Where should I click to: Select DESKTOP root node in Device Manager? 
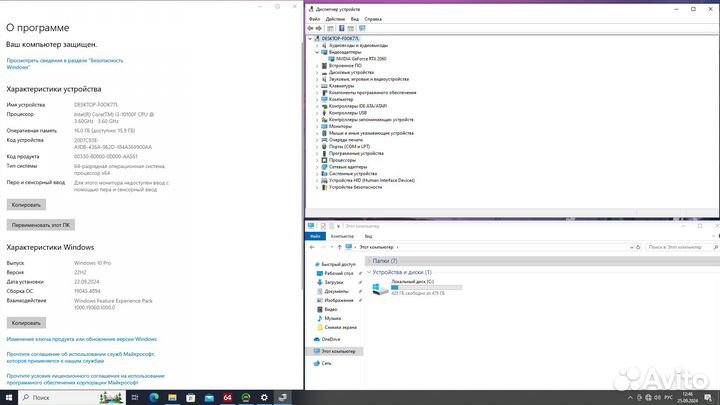(340, 39)
